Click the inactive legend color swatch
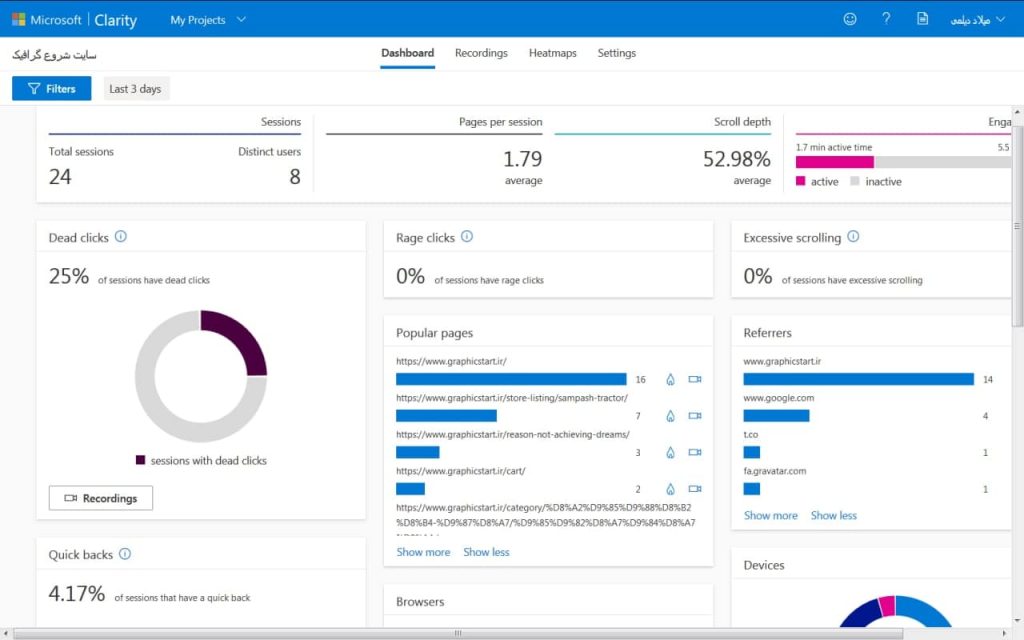The width and height of the screenshot is (1024, 640). click(855, 181)
